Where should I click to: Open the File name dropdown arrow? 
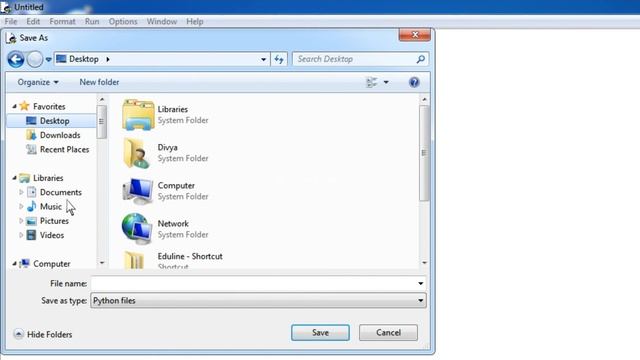coord(420,283)
